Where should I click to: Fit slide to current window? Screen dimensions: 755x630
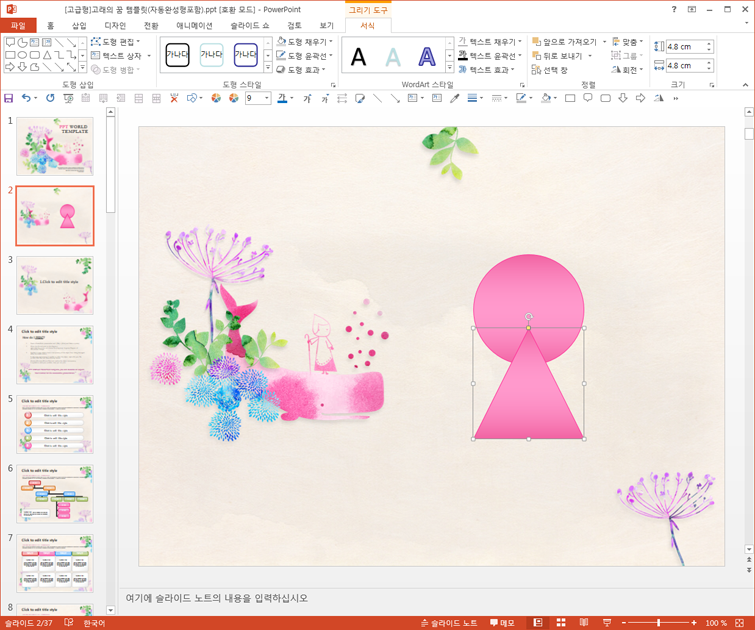click(740, 623)
